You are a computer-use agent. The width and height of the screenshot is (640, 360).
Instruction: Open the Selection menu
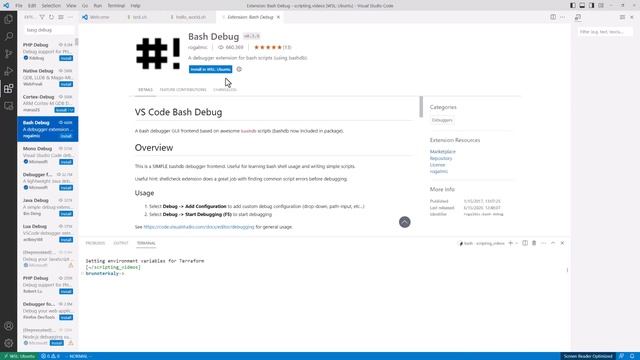tap(51, 6)
